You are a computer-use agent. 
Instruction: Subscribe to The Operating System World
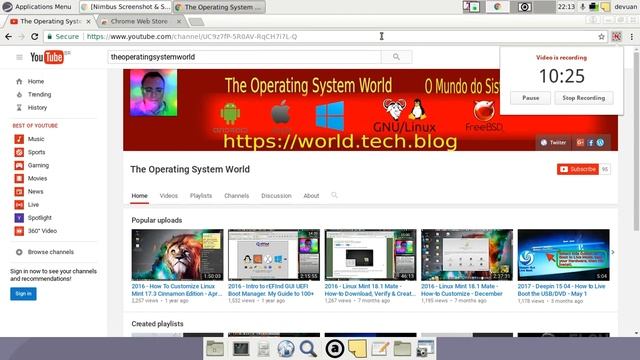pos(578,169)
